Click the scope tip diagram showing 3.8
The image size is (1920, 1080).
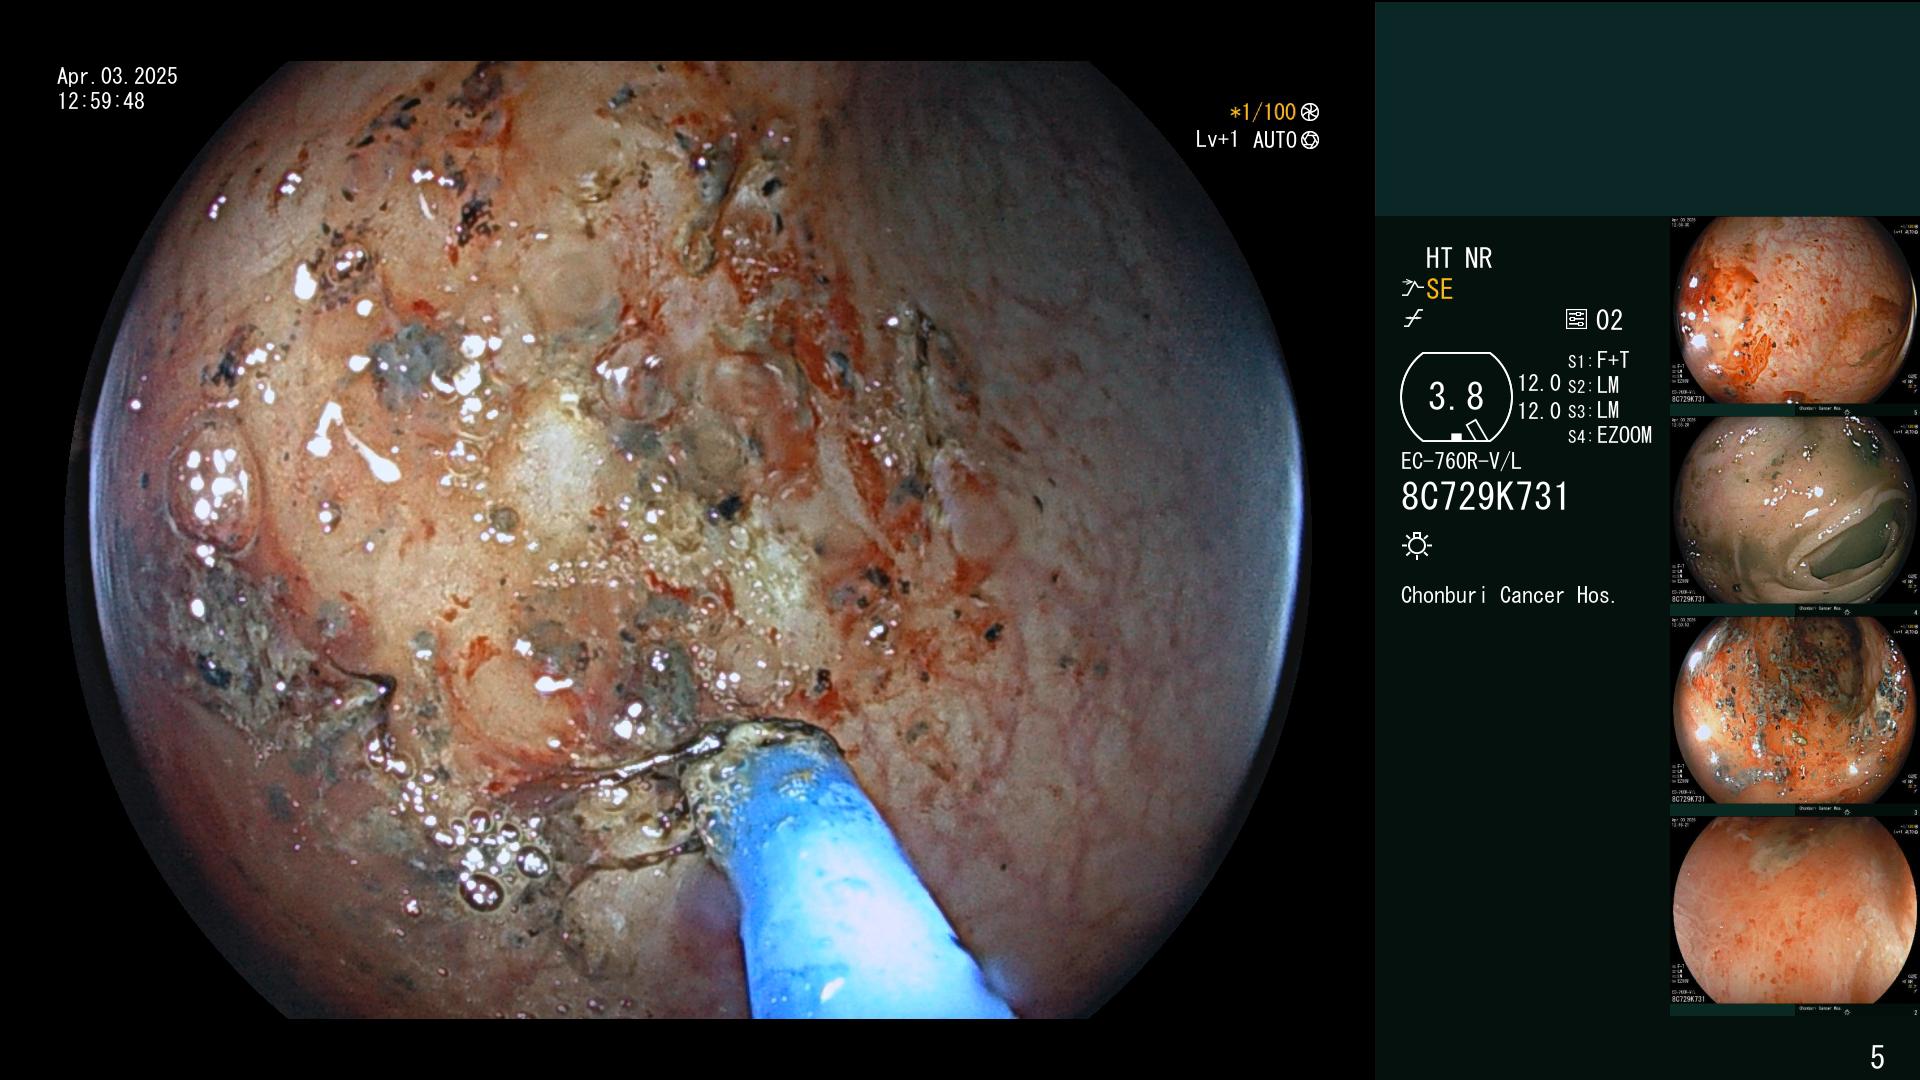[x=1456, y=397]
